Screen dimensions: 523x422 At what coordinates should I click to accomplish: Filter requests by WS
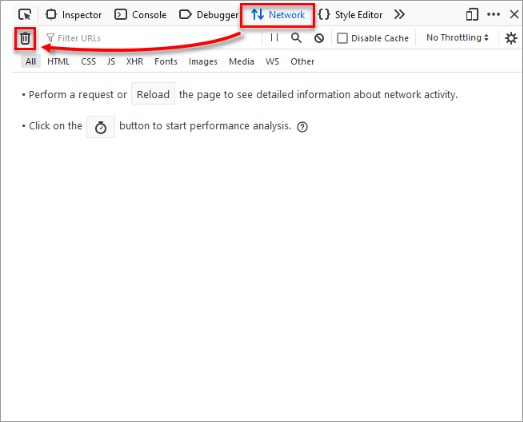click(272, 61)
